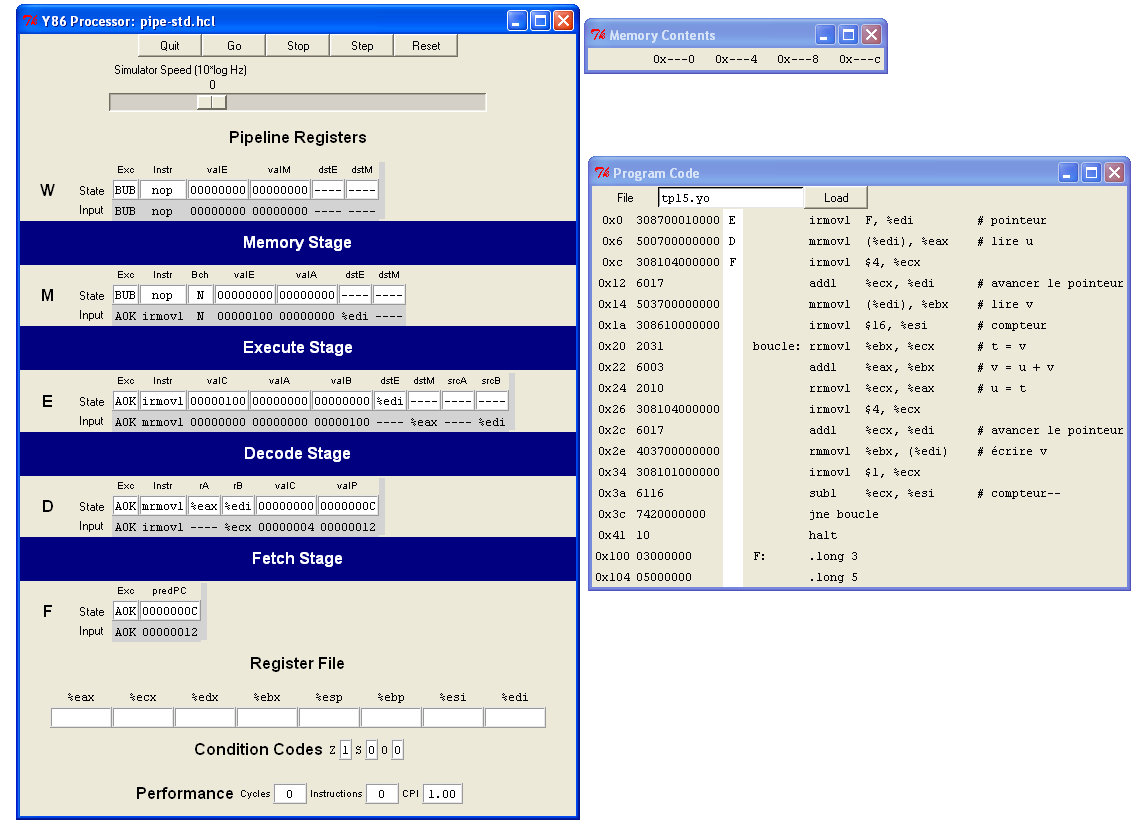The height and width of the screenshot is (838, 1142).
Task: Click the %edx register value field
Action: (x=205, y=717)
